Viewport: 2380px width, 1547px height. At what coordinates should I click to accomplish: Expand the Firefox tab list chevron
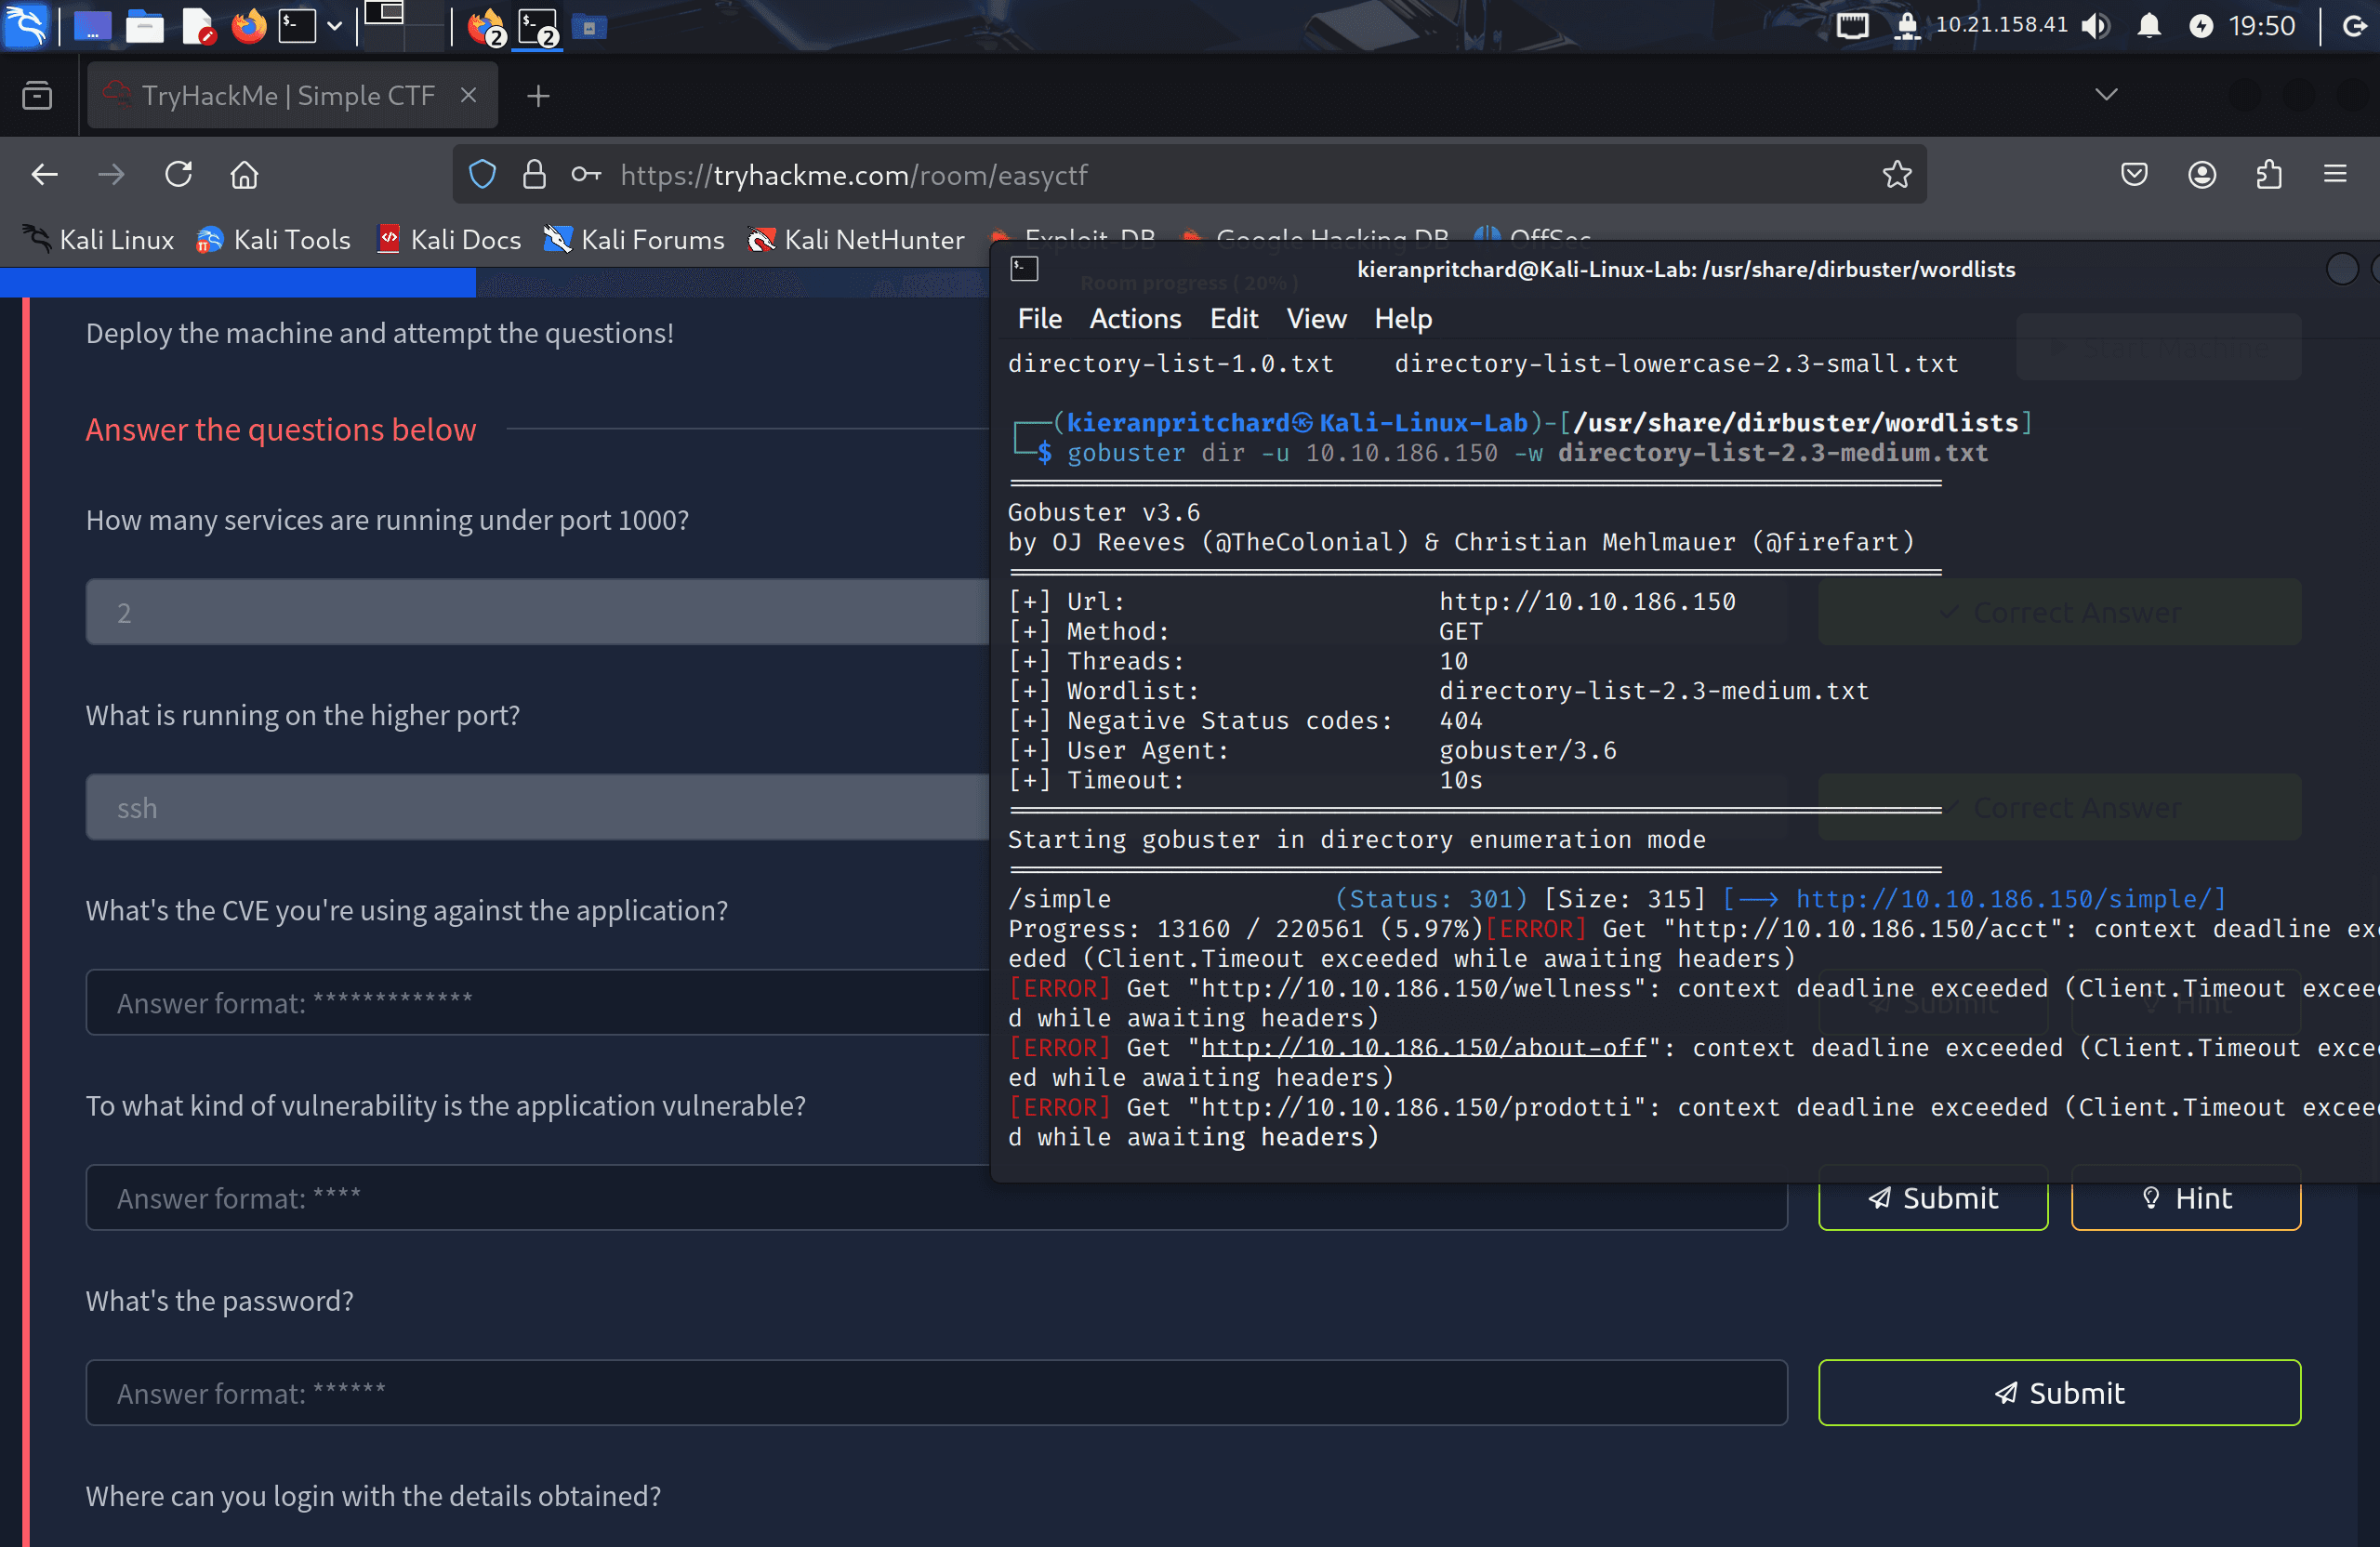tap(2106, 95)
